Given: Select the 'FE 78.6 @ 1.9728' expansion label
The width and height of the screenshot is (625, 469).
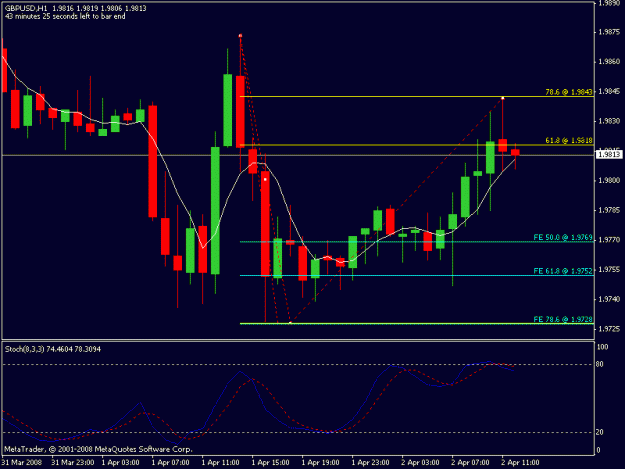Looking at the screenshot, I should point(563,319).
